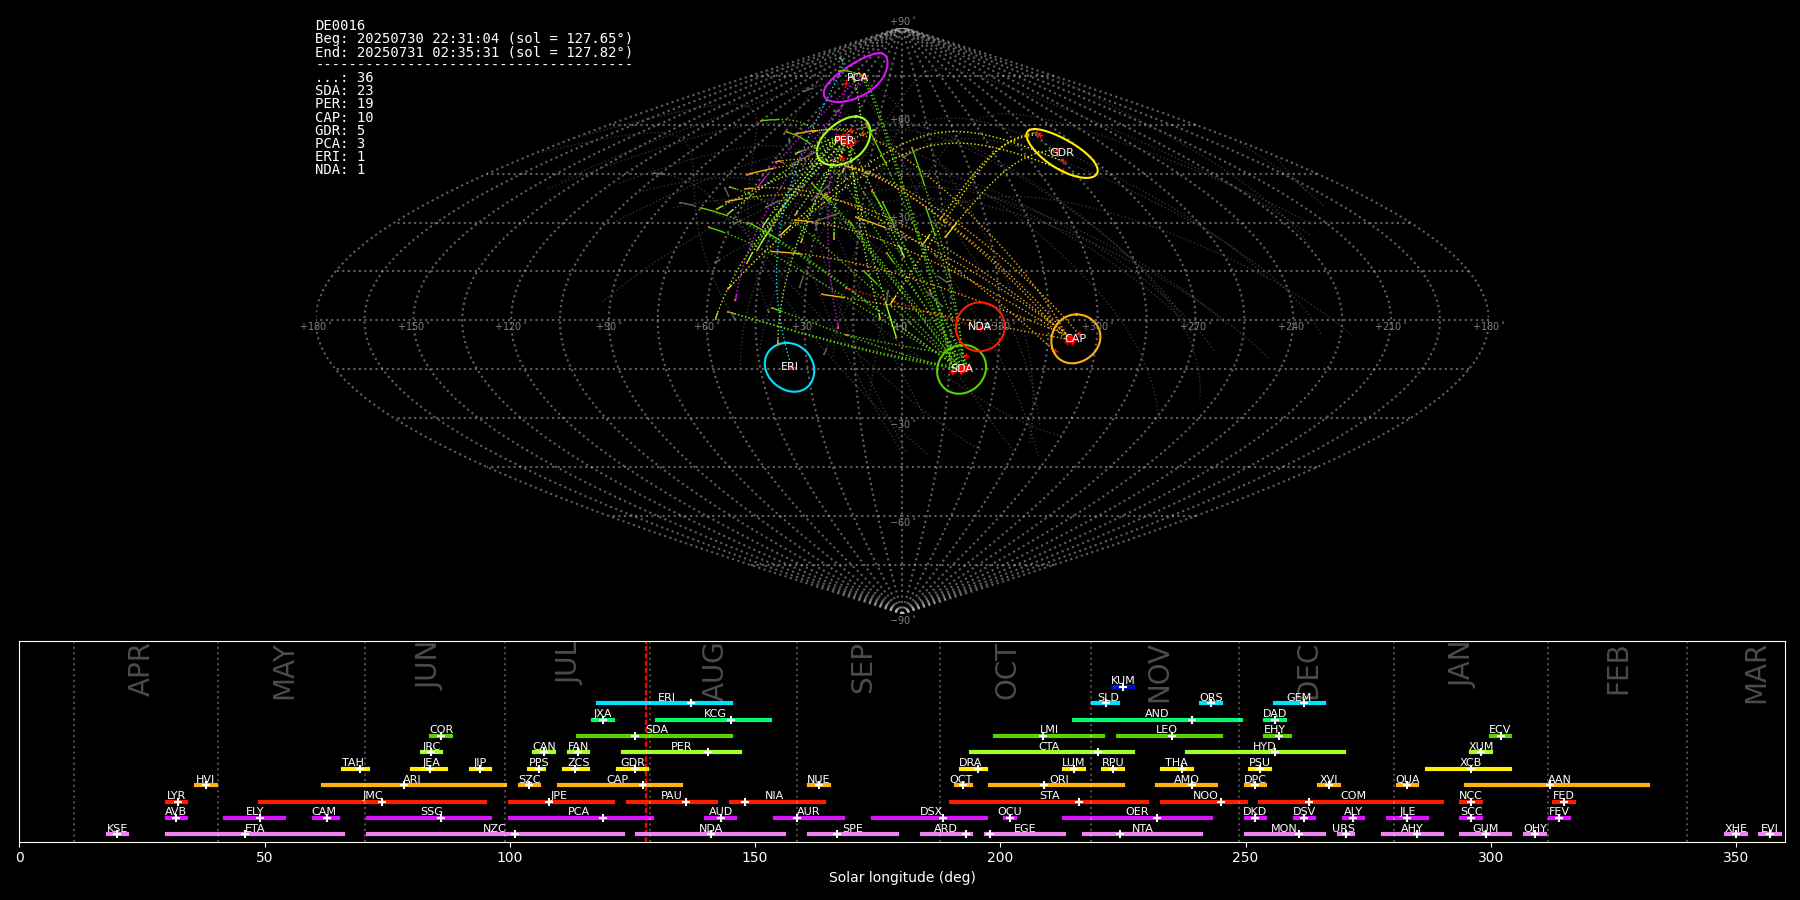Click the green SDA radiant circle in sky map
Image resolution: width=1800 pixels, height=900 pixels.
point(961,369)
